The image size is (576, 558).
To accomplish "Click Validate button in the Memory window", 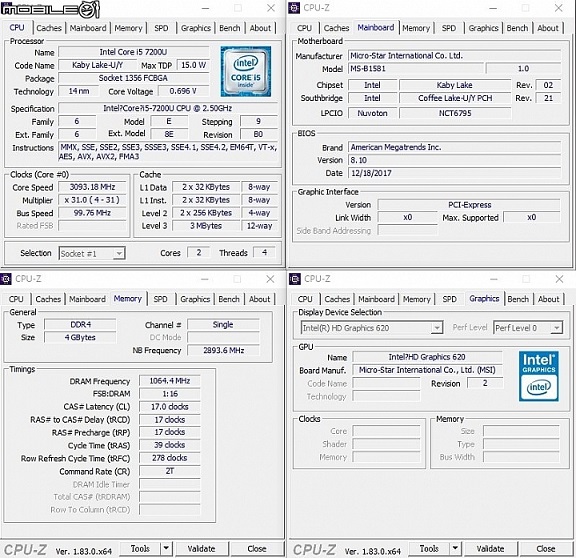I will pos(201,548).
